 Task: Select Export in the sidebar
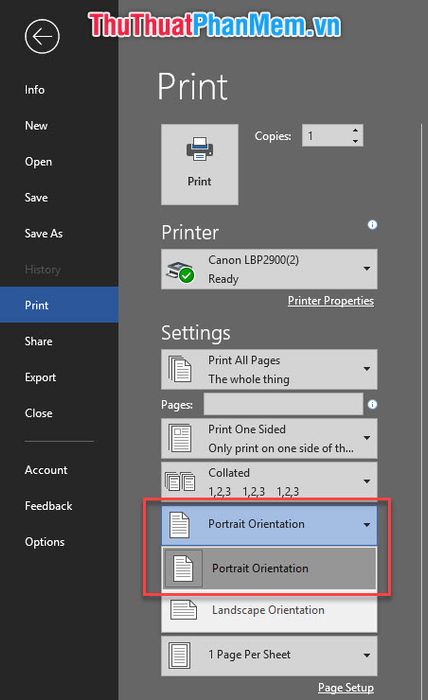coord(40,377)
